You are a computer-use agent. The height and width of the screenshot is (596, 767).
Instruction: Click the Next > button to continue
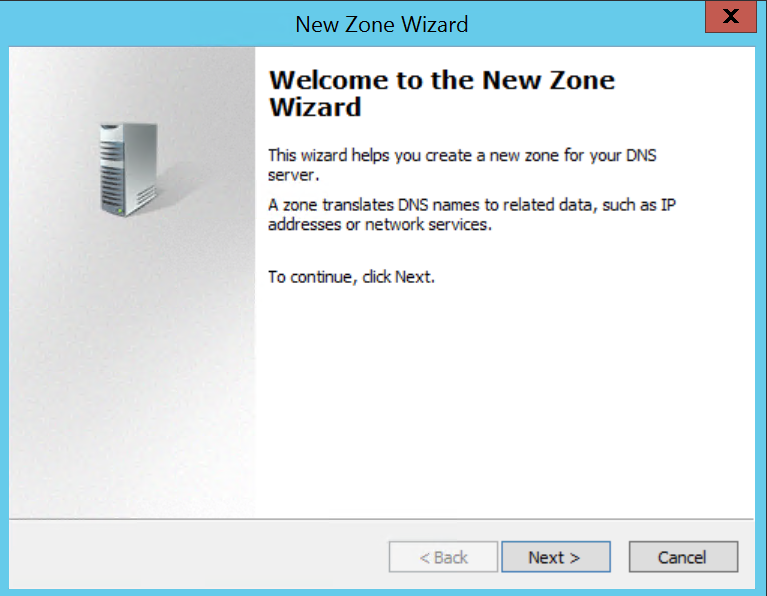coord(556,557)
